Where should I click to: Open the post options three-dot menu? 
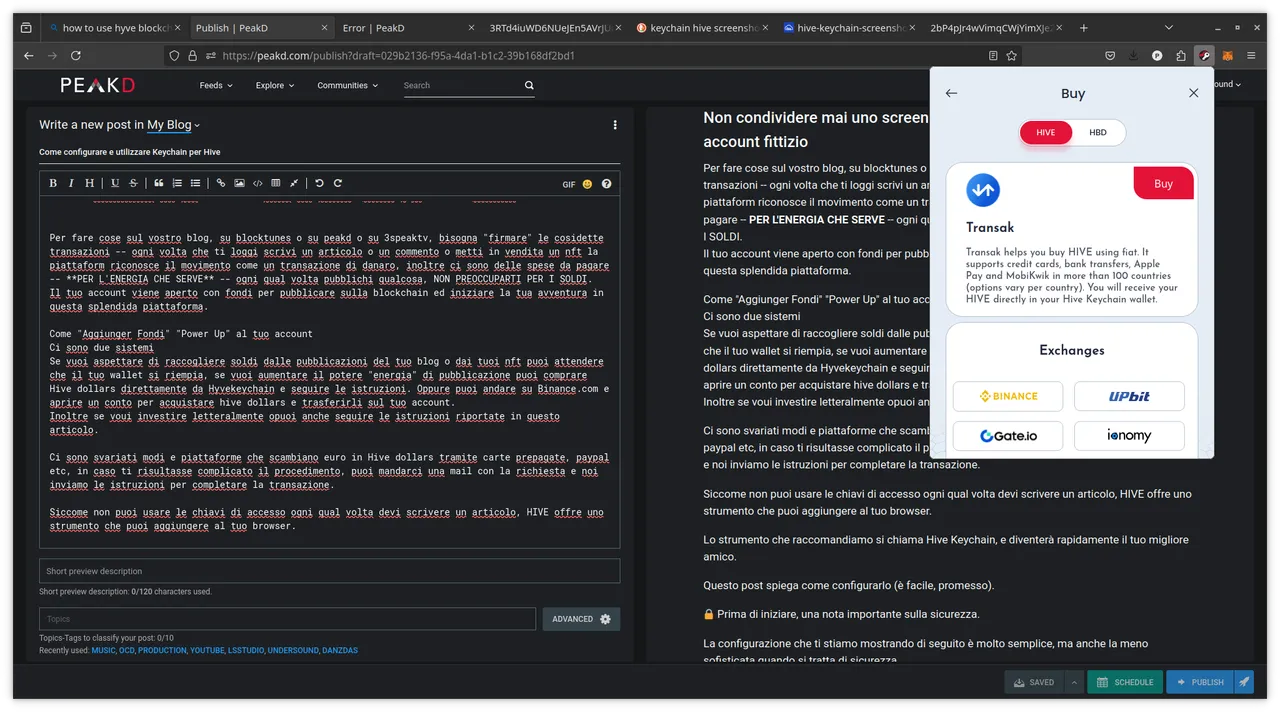(615, 125)
